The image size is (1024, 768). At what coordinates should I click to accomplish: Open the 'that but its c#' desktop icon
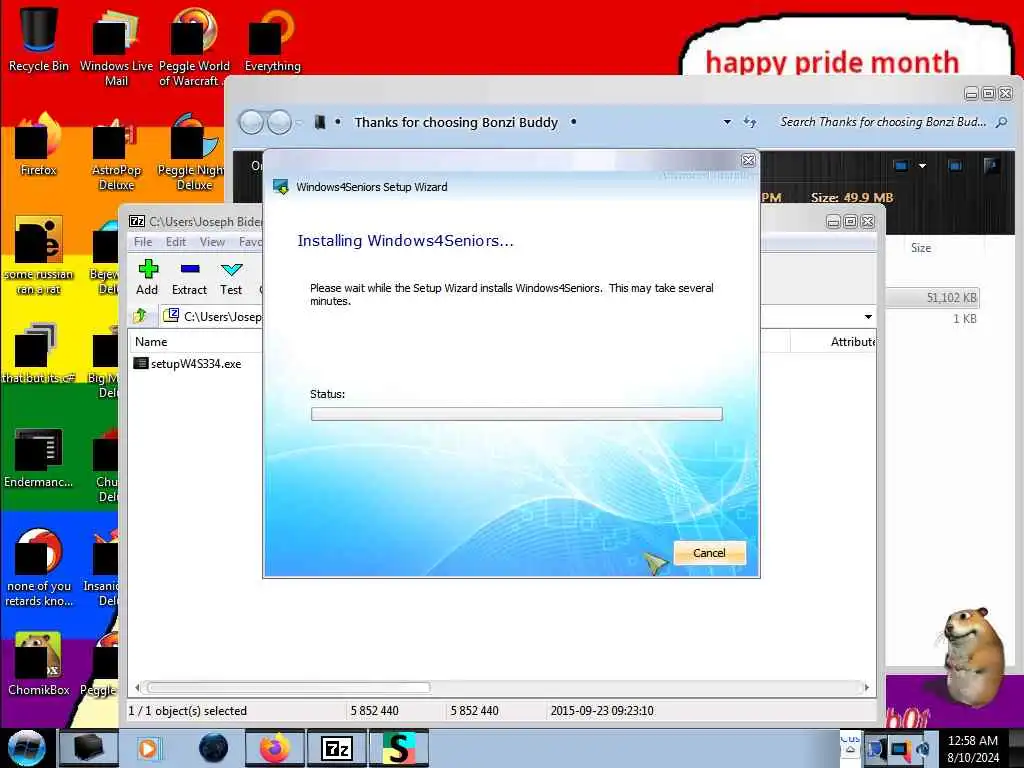[x=39, y=353]
